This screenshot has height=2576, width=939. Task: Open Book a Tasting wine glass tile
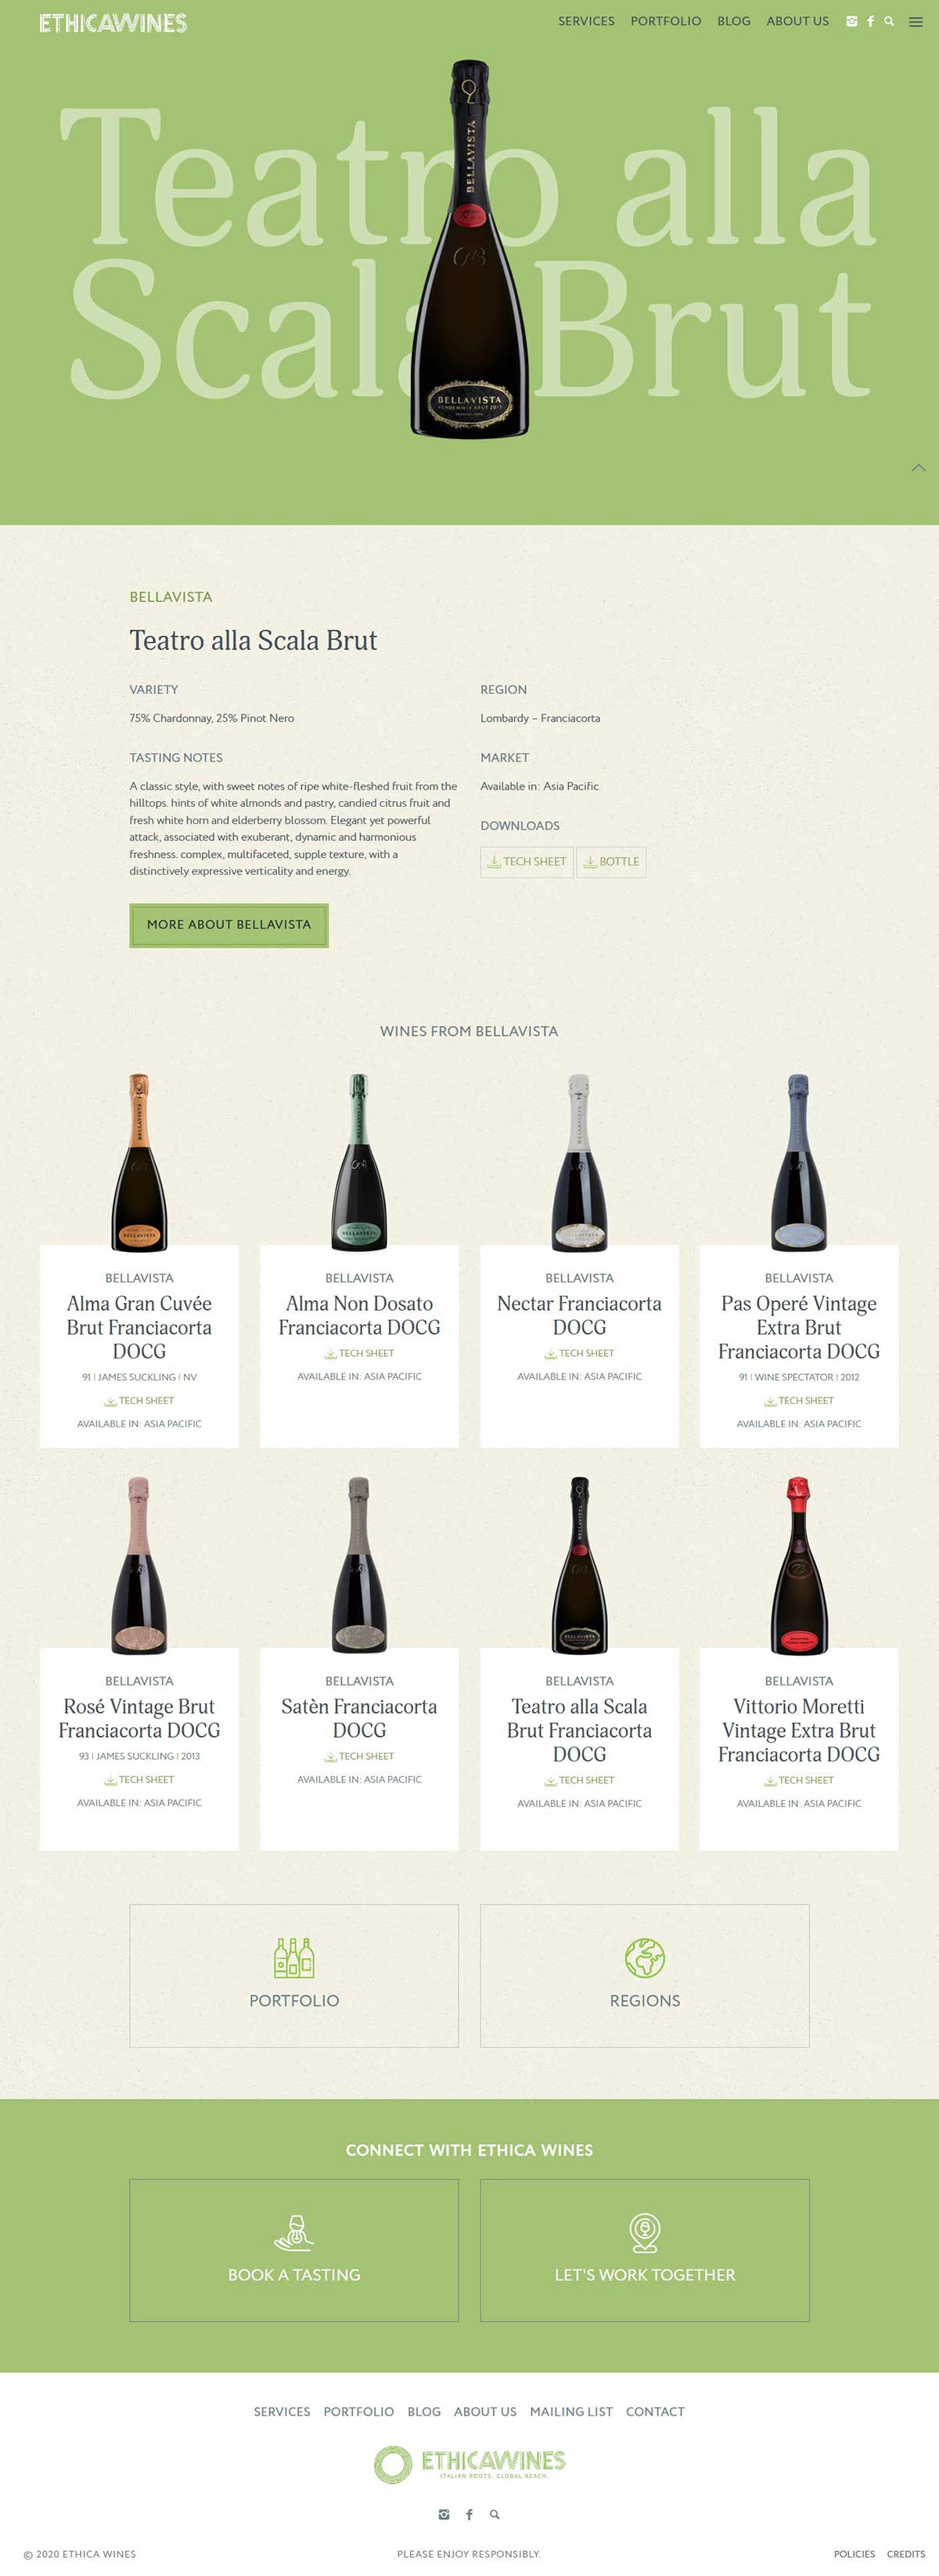[x=294, y=2250]
